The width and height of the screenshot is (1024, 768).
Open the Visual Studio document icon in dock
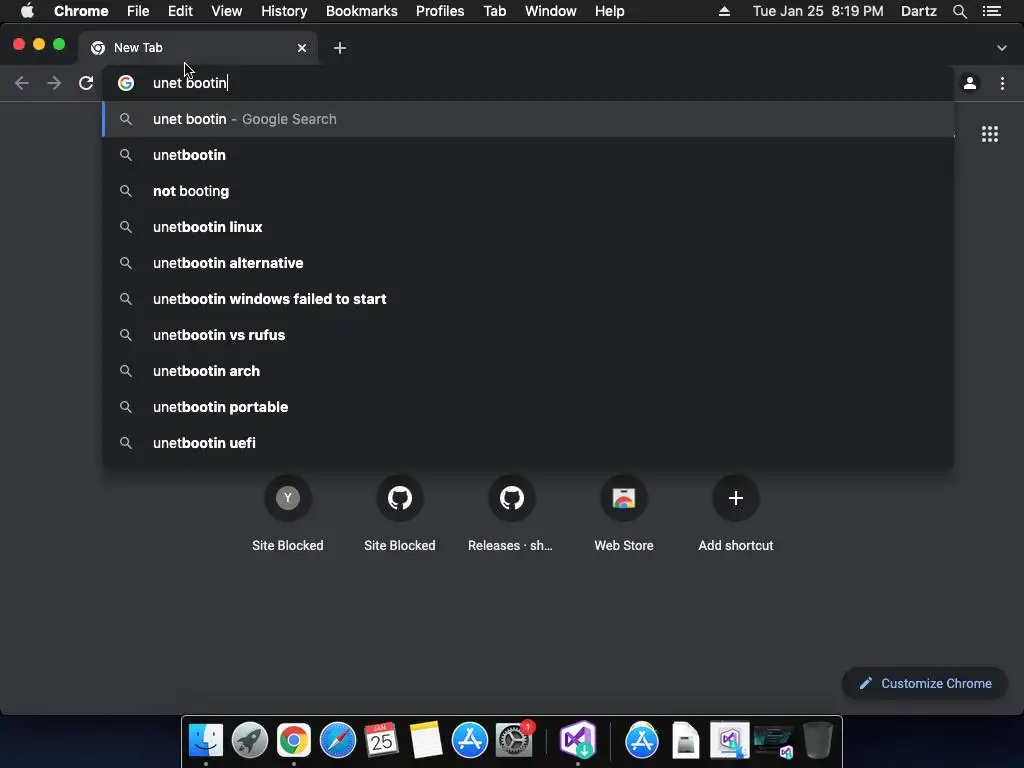point(729,741)
